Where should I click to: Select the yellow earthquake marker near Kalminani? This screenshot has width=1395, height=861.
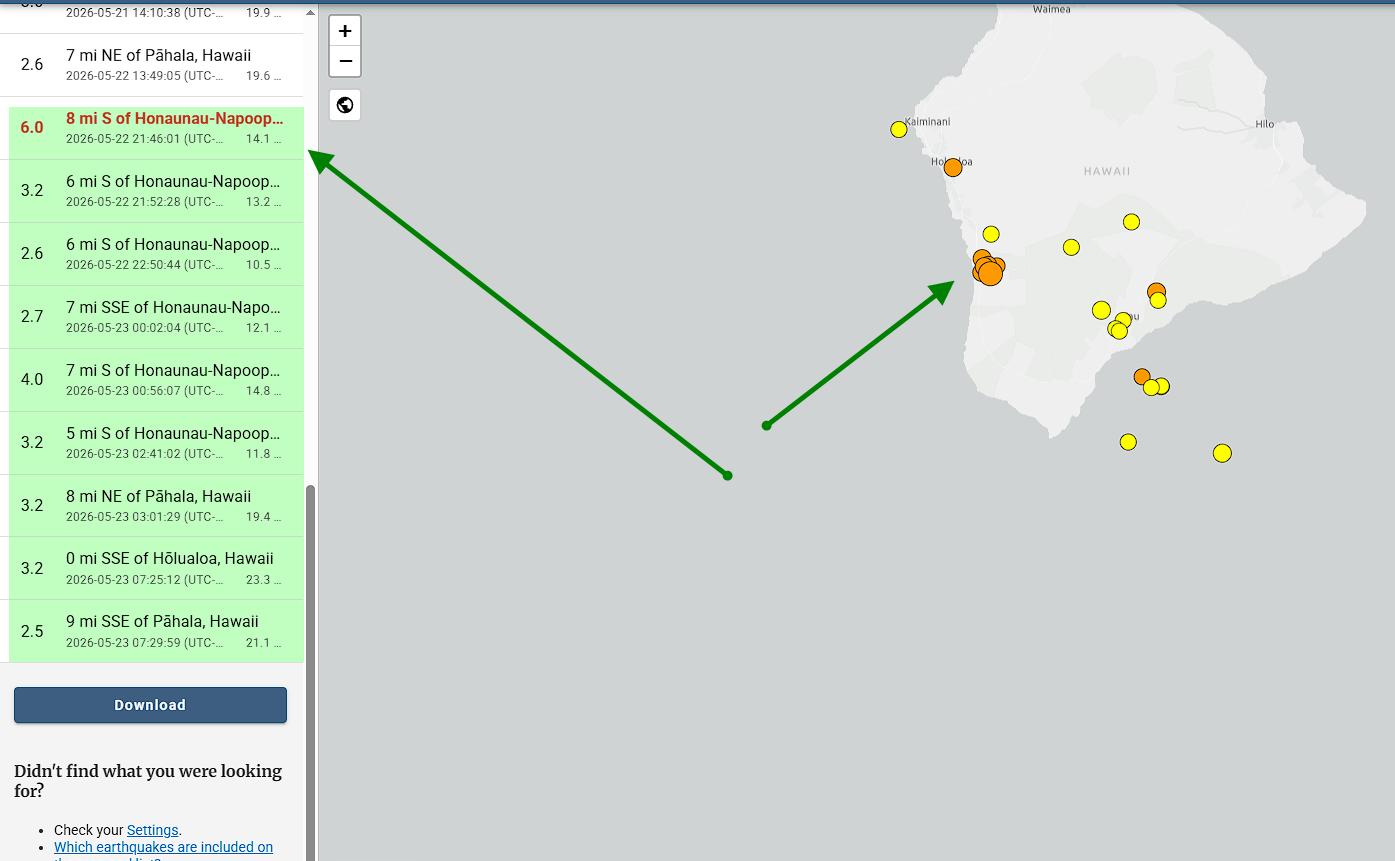click(899, 129)
